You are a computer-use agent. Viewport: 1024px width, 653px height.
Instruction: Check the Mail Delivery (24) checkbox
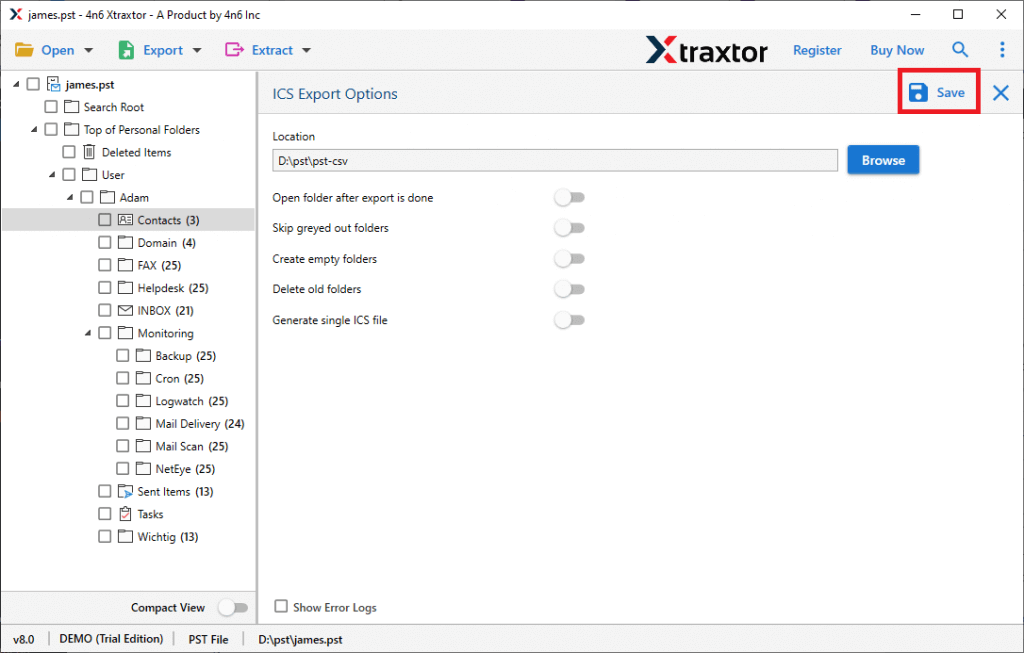tap(123, 423)
